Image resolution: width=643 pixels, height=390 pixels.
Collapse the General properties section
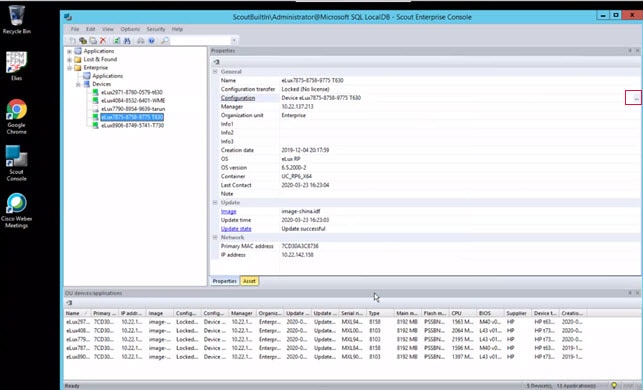(215, 71)
